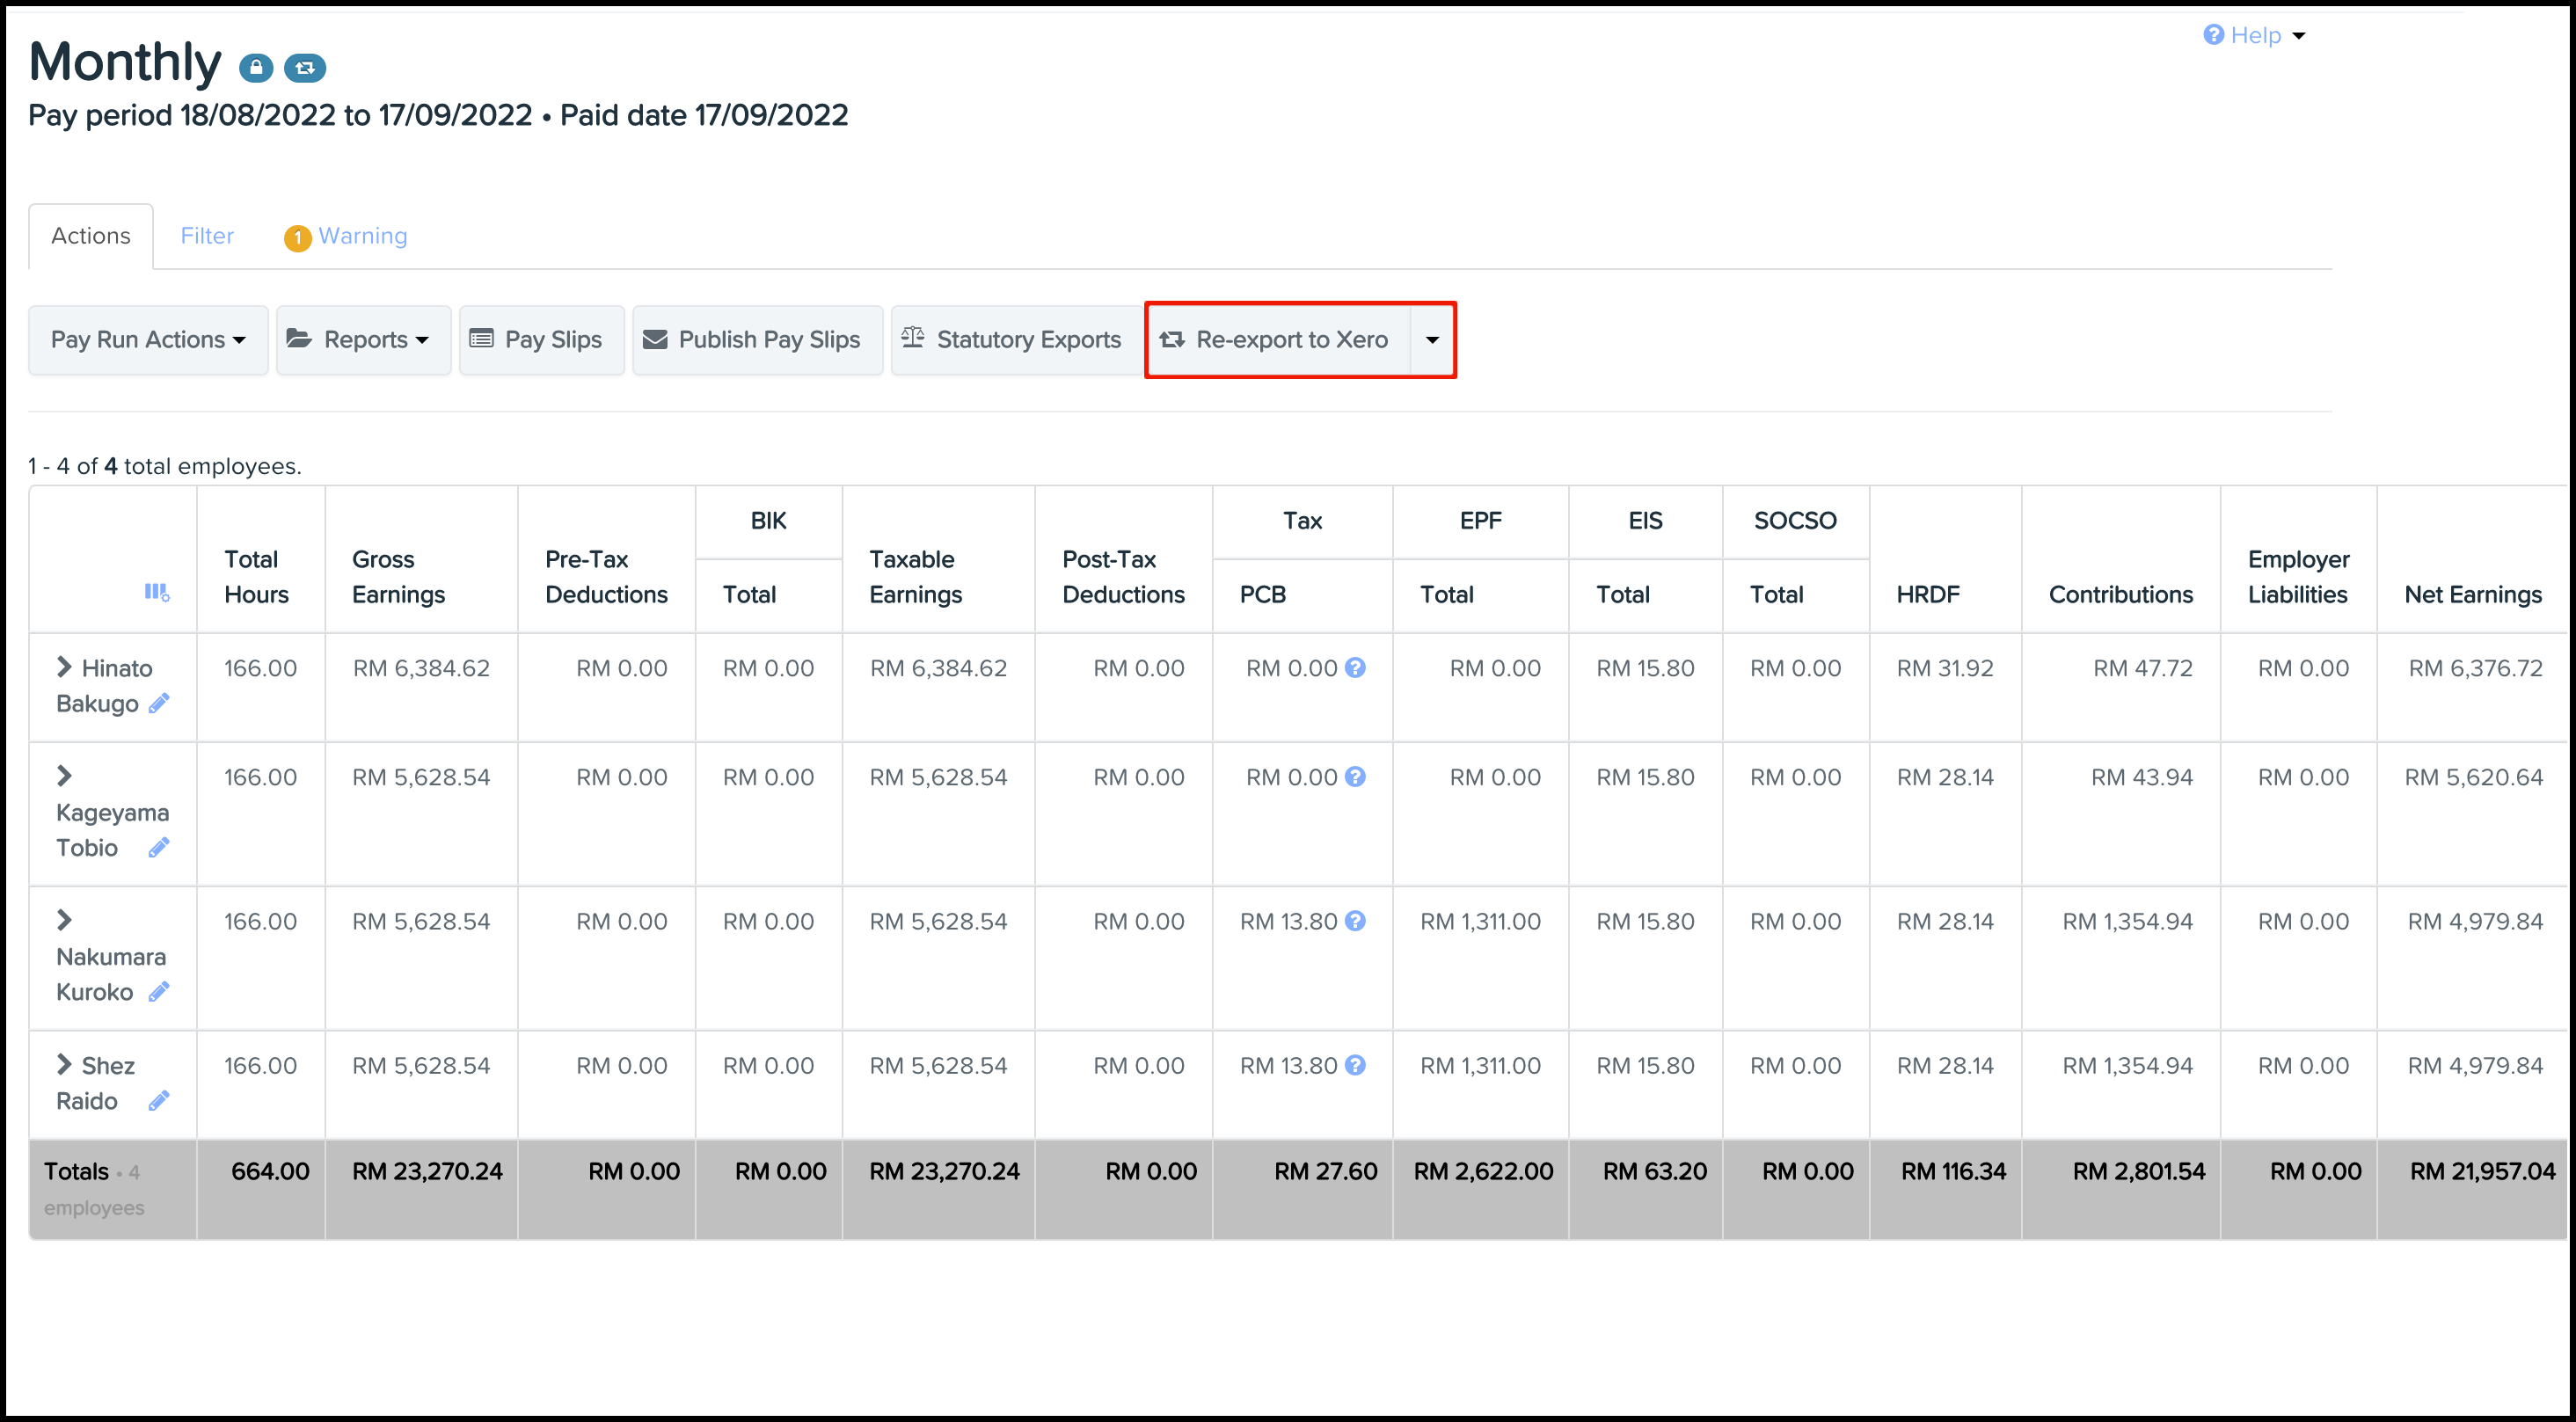Expand the Hinato Bakugo employee row
Viewport: 2576px width, 1422px height.
click(65, 667)
